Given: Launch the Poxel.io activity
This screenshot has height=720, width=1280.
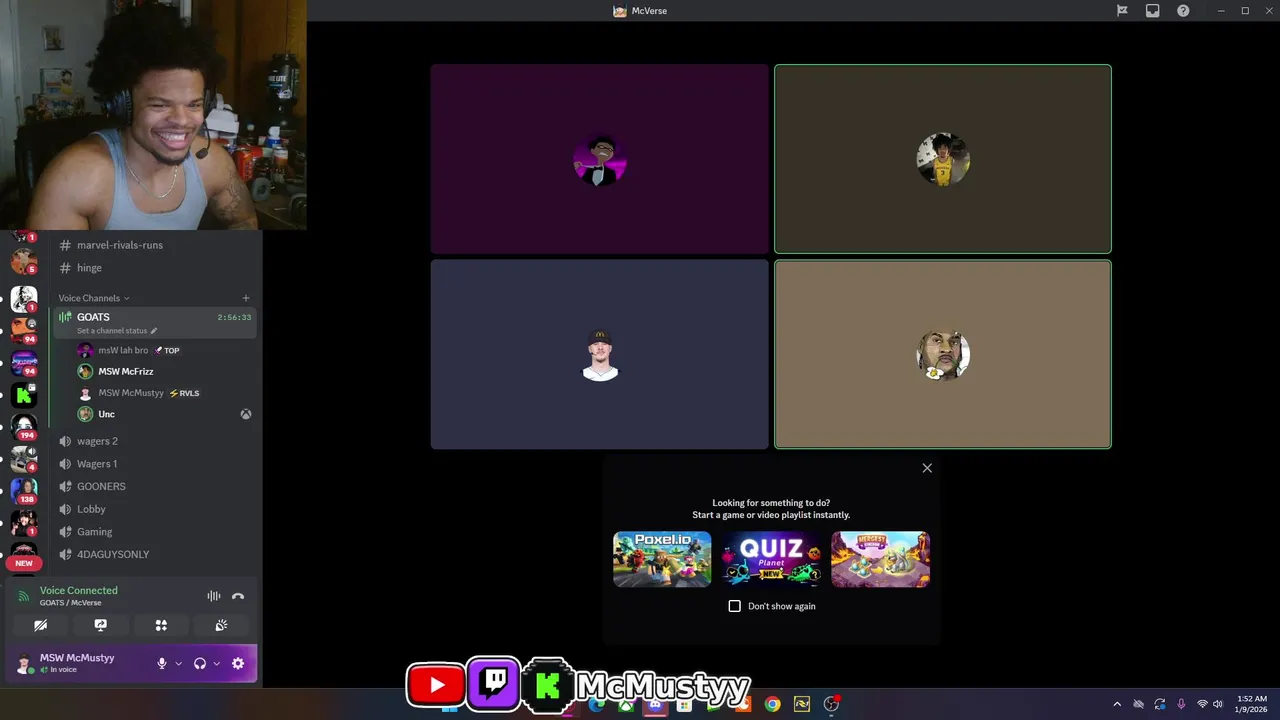Looking at the screenshot, I should 662,559.
